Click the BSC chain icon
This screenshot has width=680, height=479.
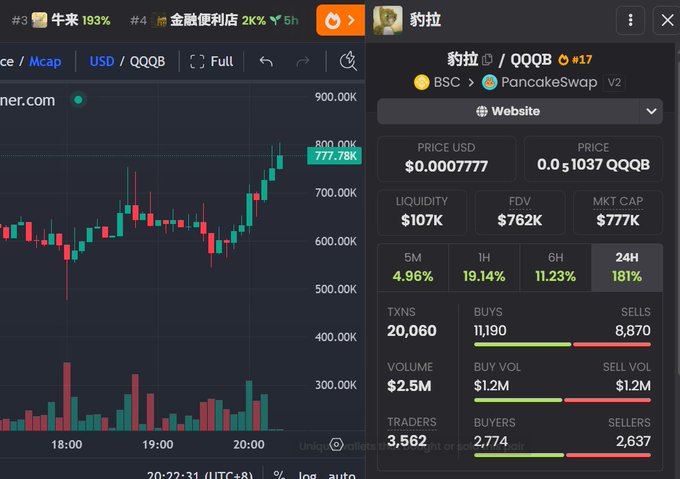pyautogui.click(x=422, y=82)
